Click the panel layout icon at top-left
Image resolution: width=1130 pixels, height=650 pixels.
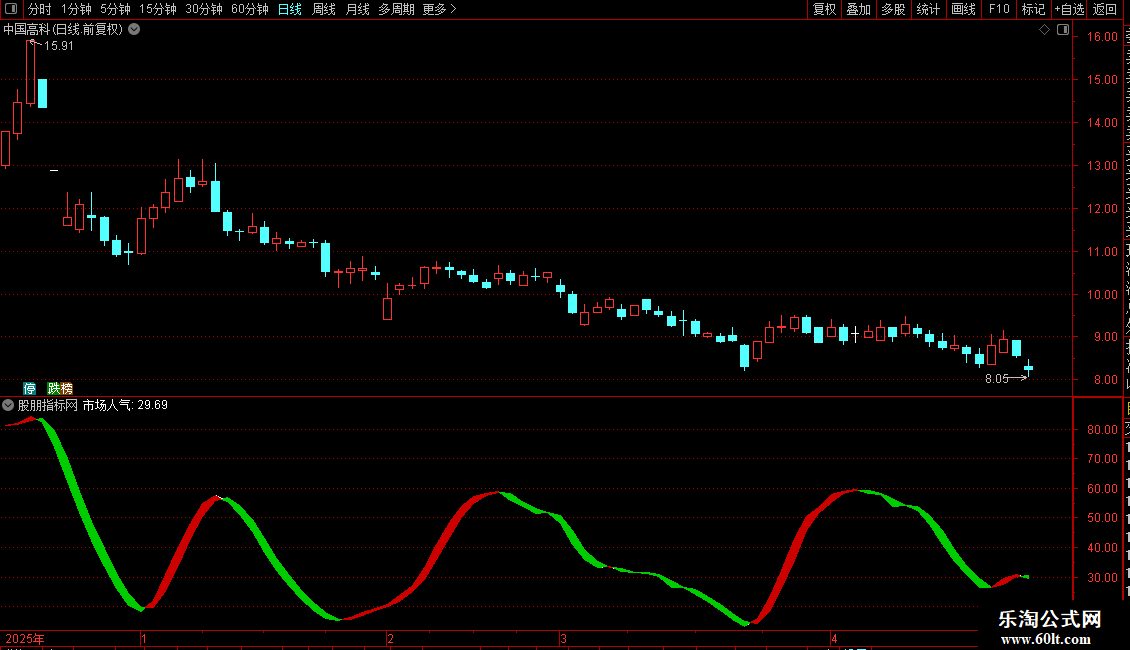coord(11,9)
